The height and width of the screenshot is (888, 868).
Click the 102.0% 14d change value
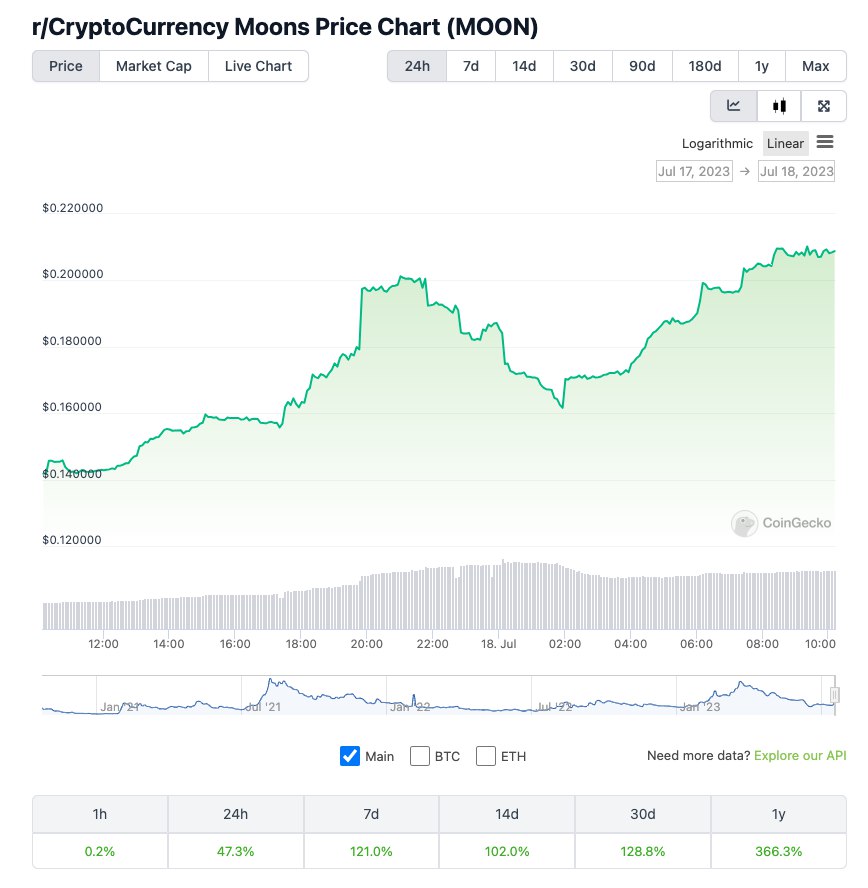pyautogui.click(x=507, y=851)
